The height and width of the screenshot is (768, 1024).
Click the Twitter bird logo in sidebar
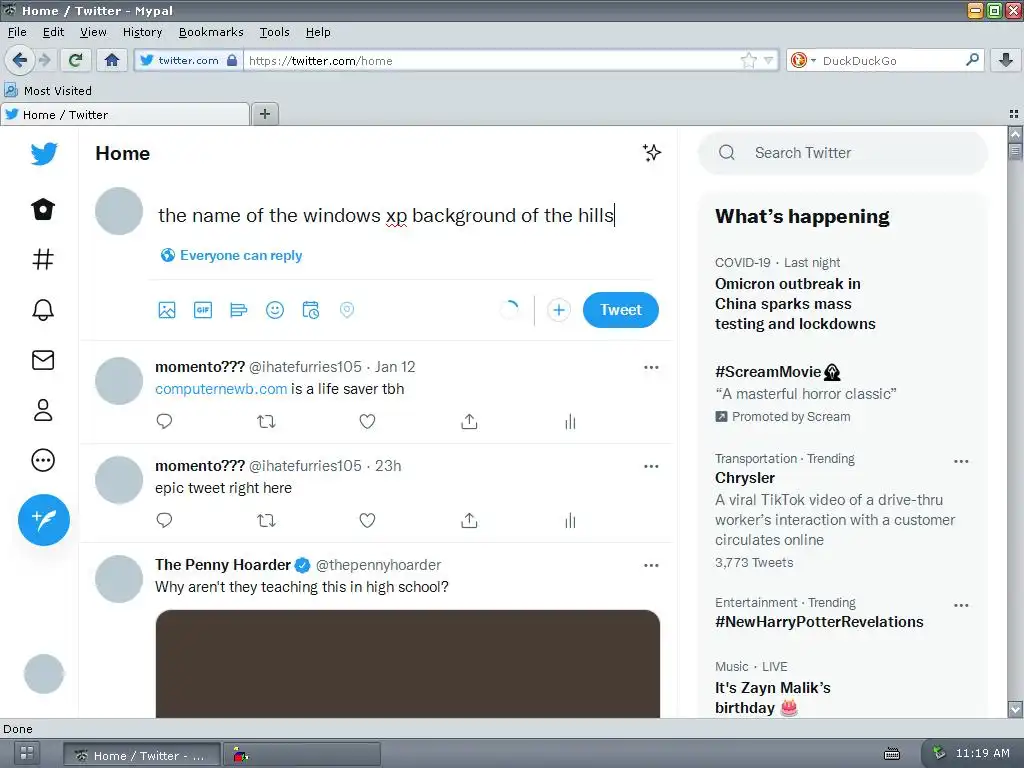(x=44, y=154)
